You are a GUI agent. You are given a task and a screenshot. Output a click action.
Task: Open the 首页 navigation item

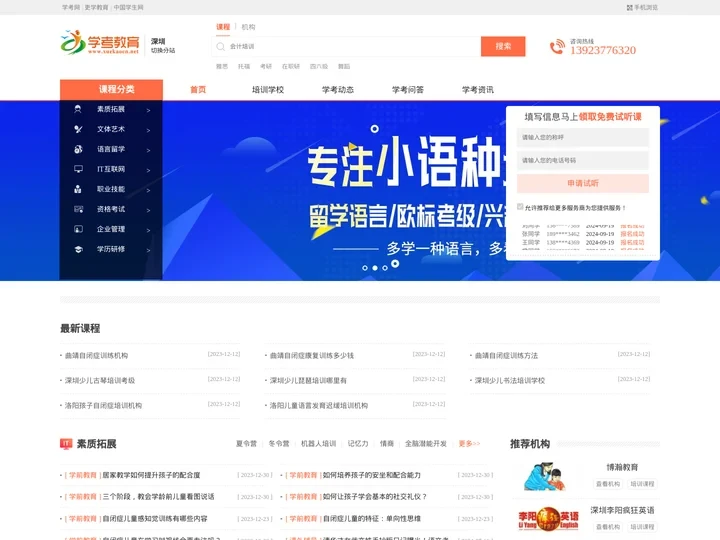pos(198,90)
